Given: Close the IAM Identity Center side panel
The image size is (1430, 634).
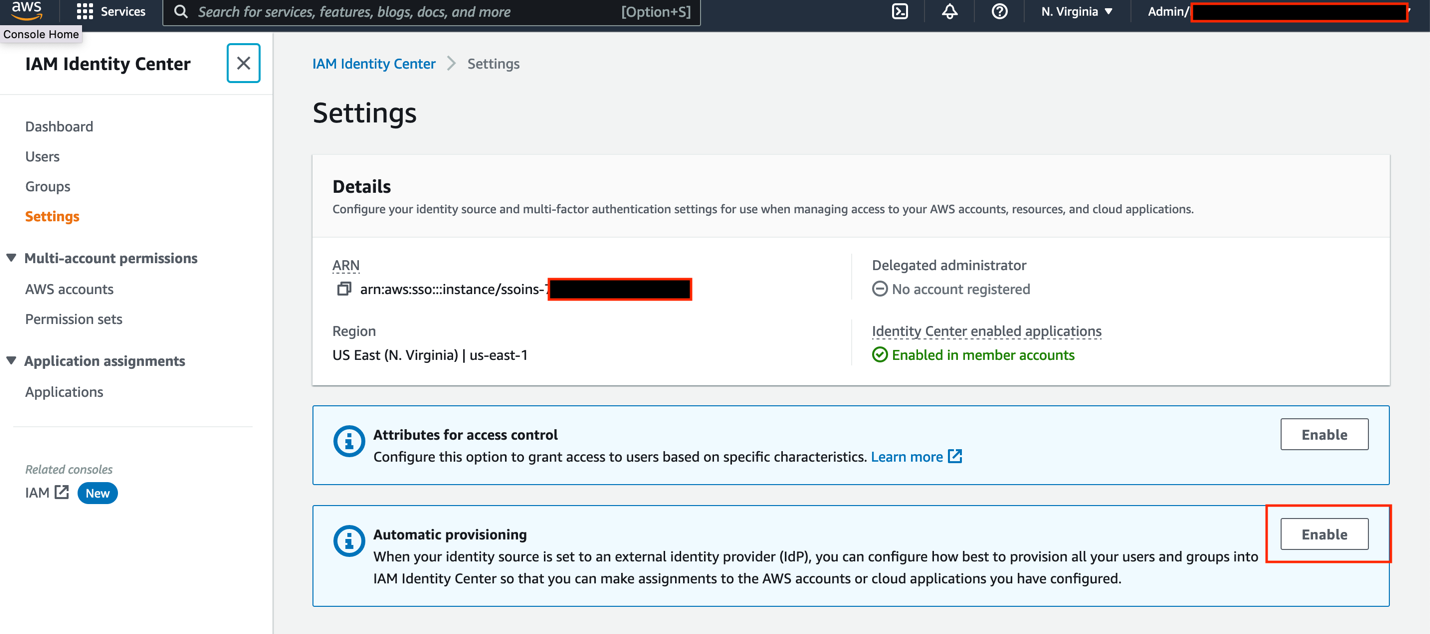Looking at the screenshot, I should (243, 63).
